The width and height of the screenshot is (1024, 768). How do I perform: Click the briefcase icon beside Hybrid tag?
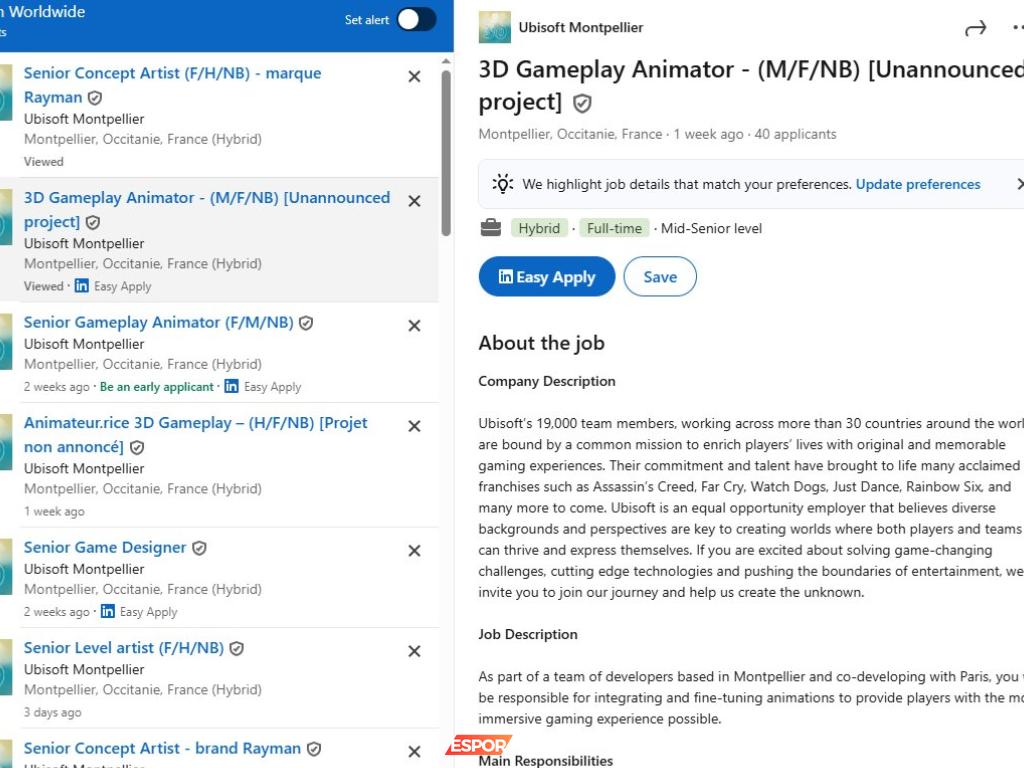[x=491, y=228]
